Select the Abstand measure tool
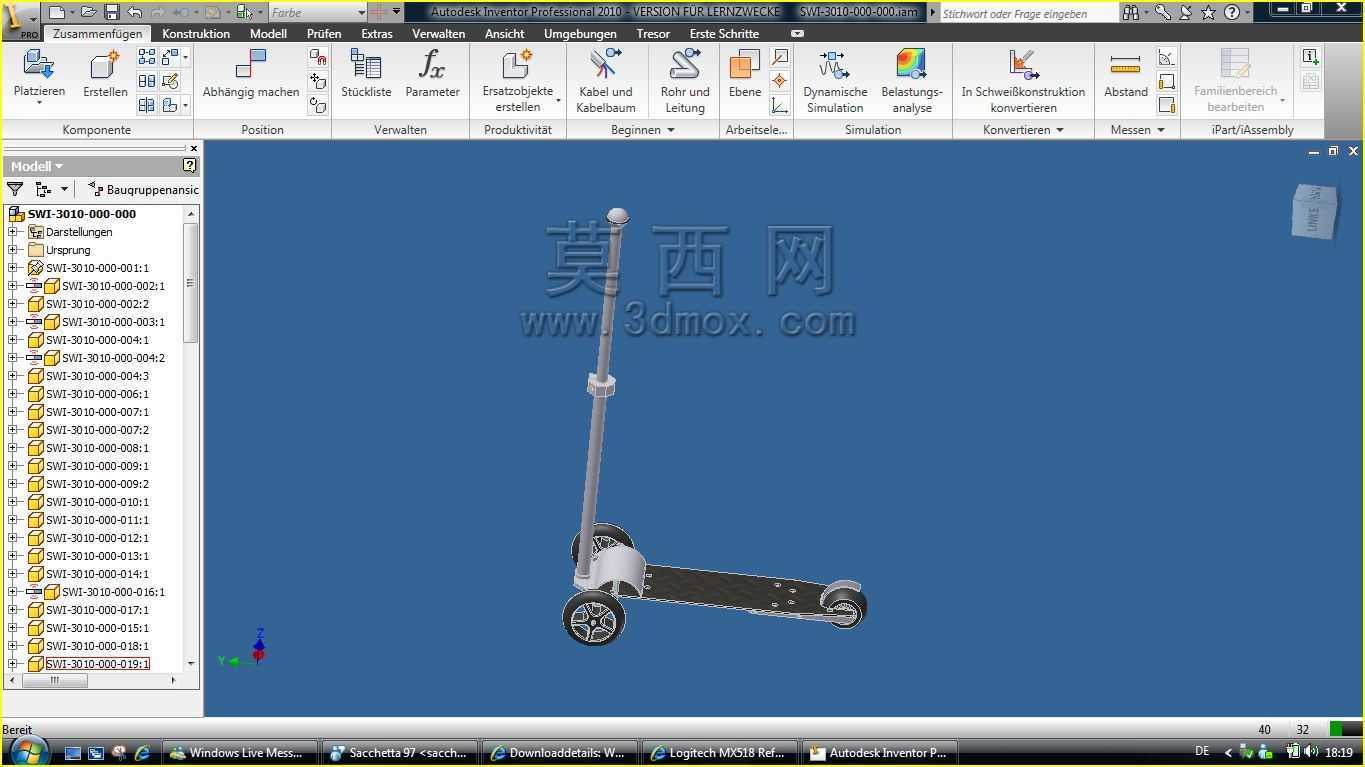This screenshot has height=767, width=1365. click(x=1126, y=74)
